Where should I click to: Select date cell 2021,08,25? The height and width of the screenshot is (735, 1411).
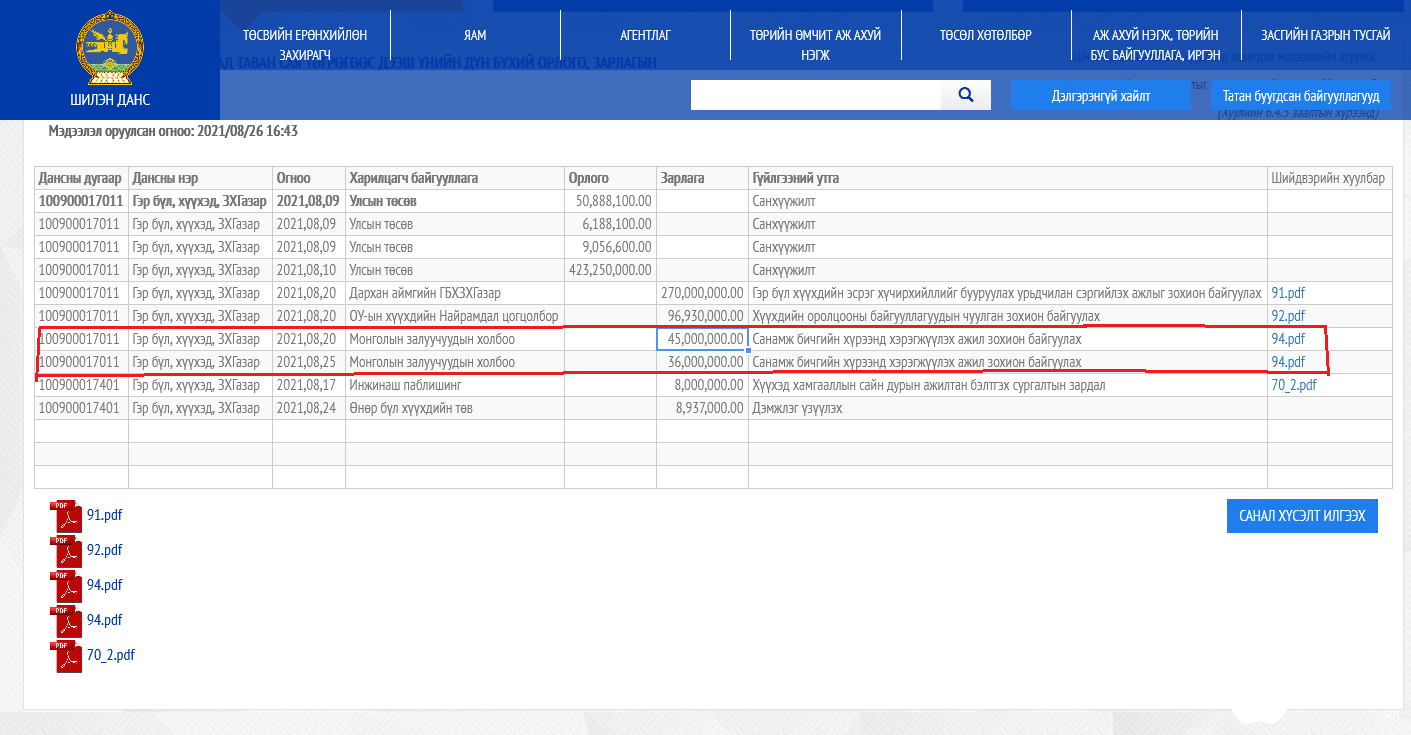click(x=308, y=362)
